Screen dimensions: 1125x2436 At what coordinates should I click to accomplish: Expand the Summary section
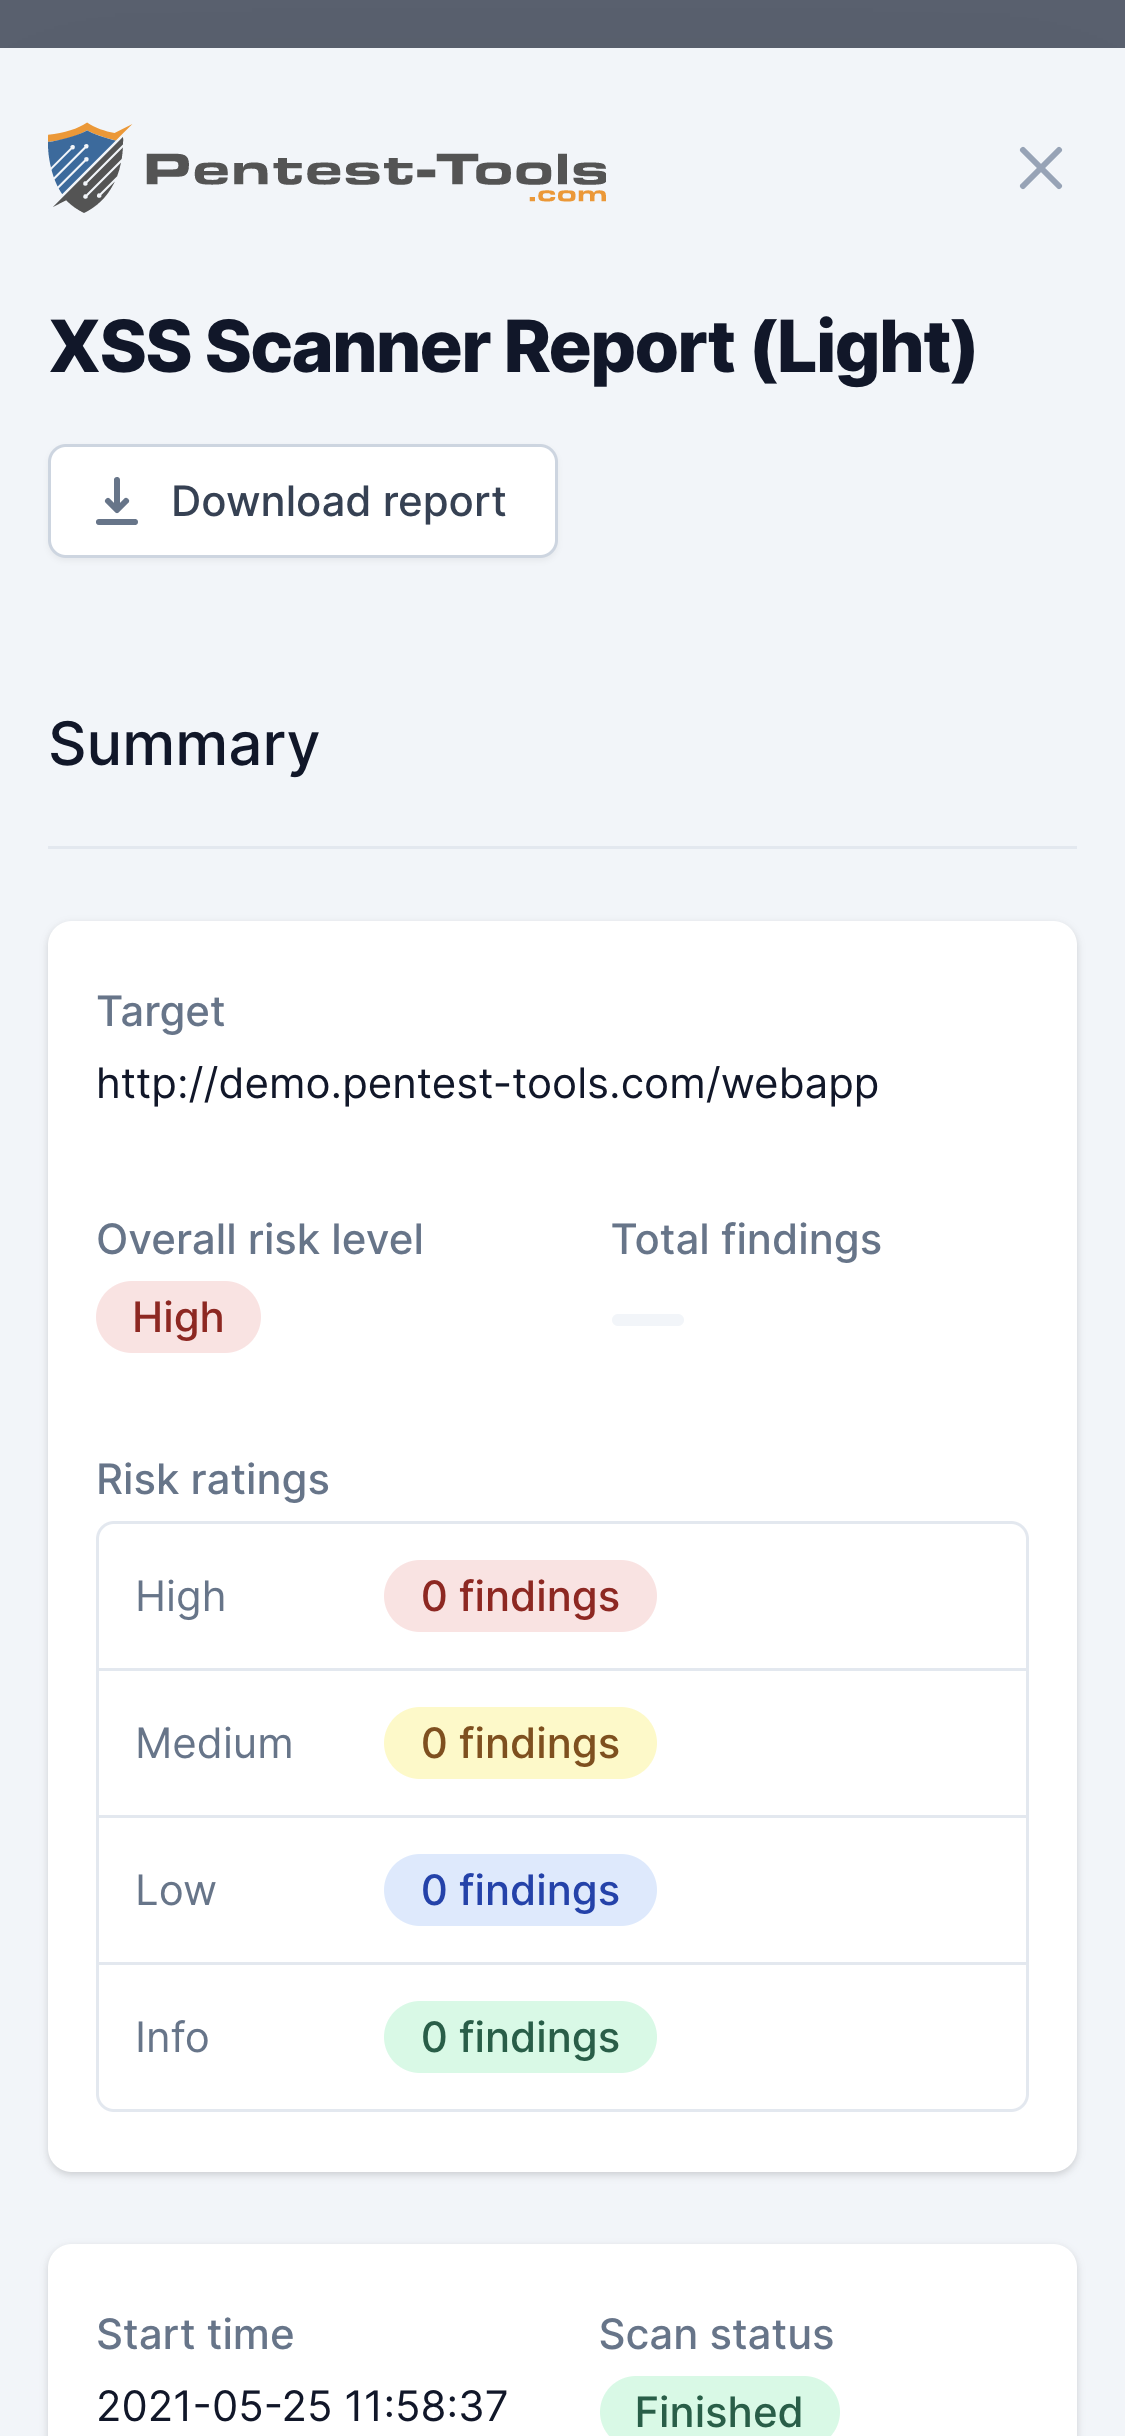click(x=184, y=742)
